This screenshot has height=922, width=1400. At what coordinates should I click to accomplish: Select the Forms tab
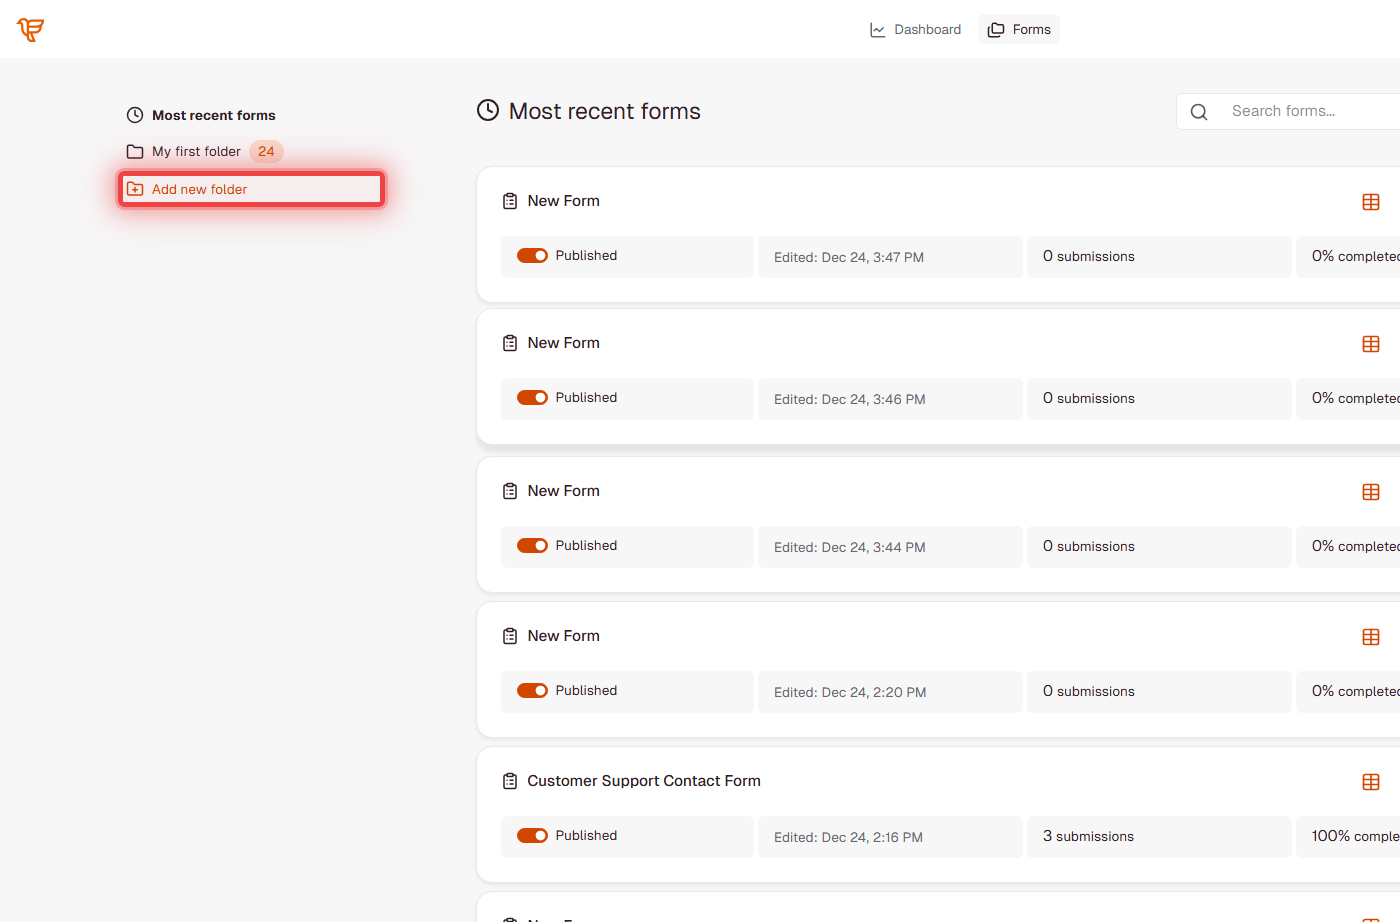[1018, 29]
